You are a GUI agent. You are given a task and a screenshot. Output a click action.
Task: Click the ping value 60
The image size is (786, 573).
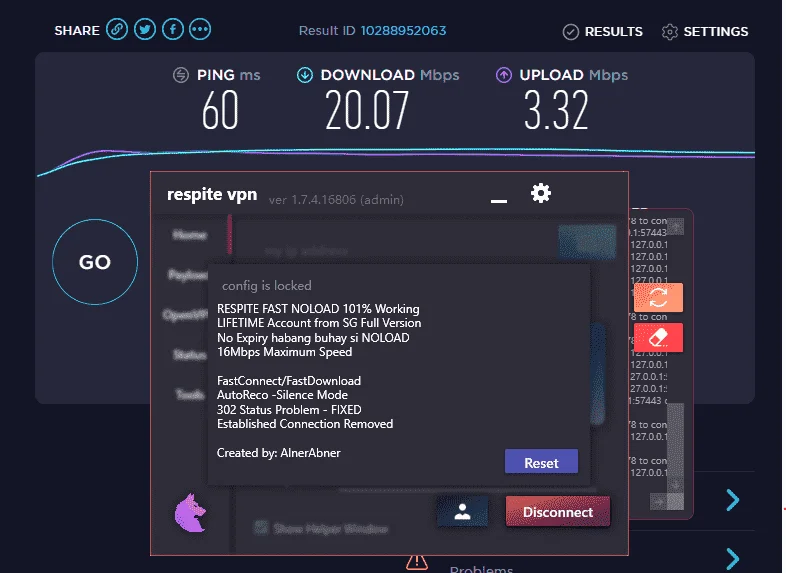220,110
